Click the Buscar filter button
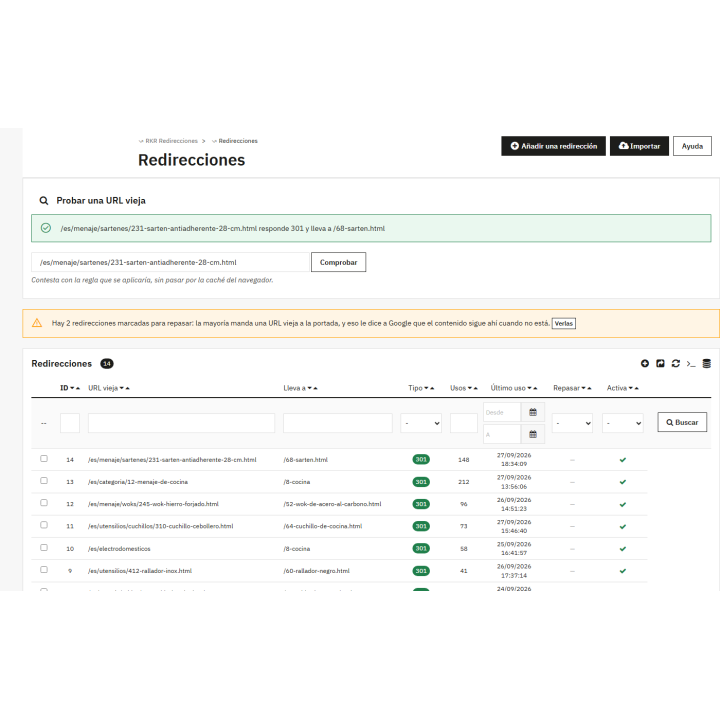 click(682, 422)
